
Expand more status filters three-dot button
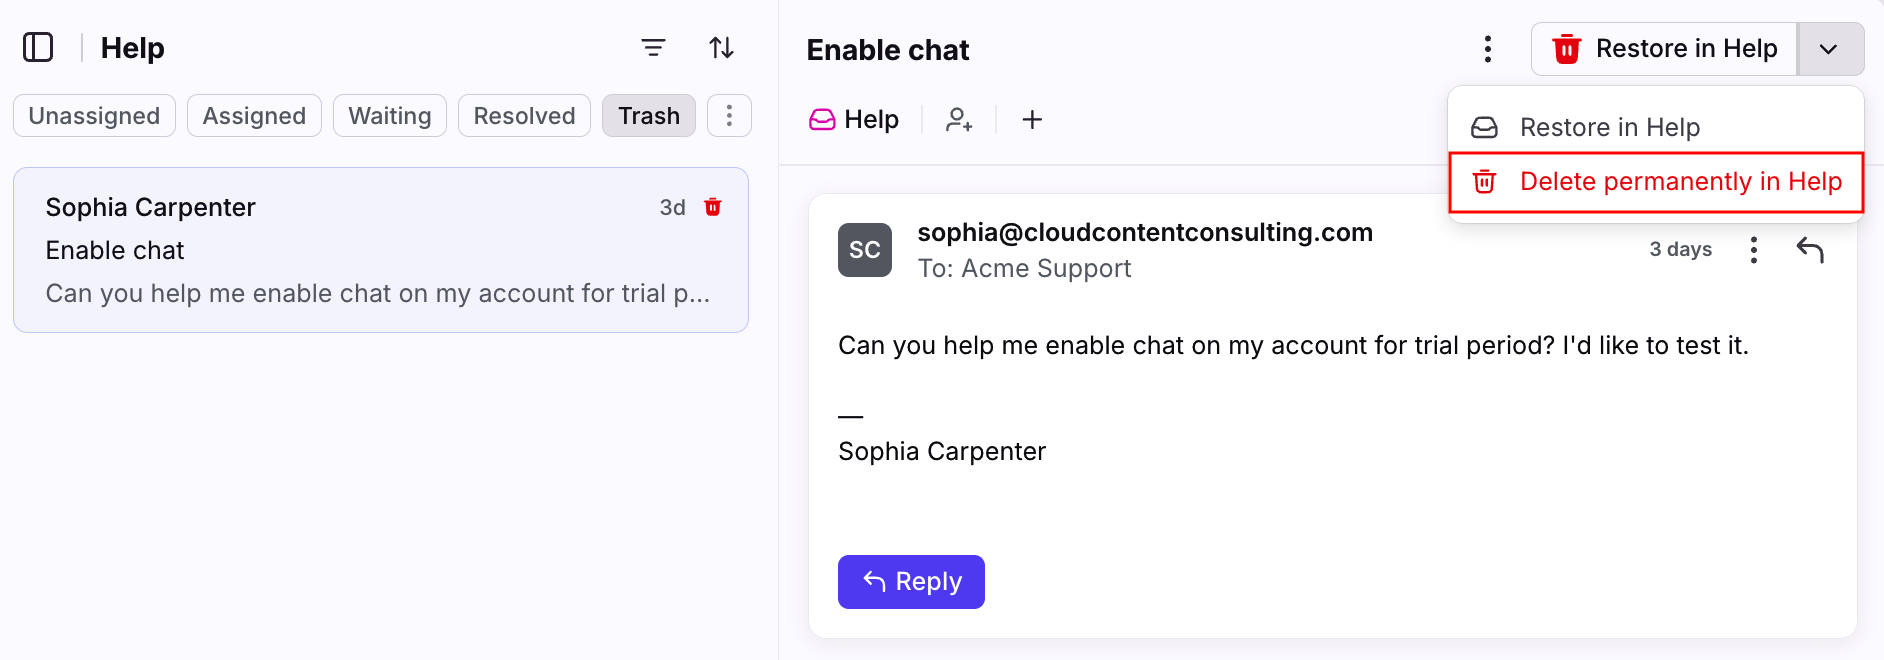coord(729,116)
